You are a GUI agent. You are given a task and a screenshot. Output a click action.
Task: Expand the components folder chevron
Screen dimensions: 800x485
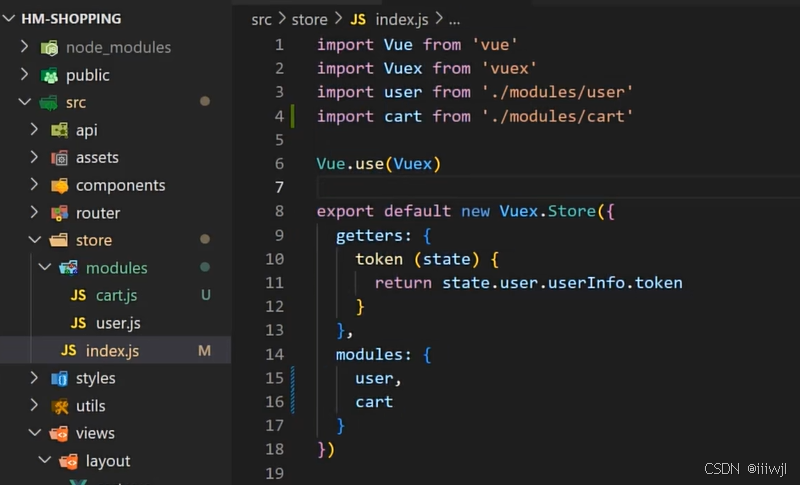pyautogui.click(x=34, y=184)
